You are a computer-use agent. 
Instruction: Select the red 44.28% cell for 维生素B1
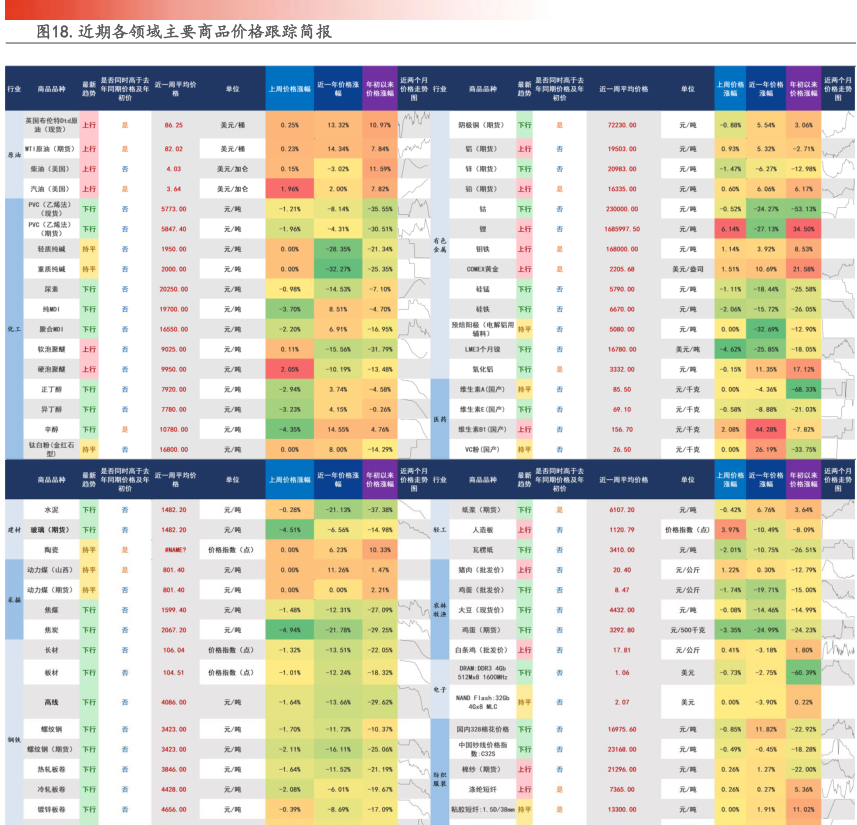[766, 429]
